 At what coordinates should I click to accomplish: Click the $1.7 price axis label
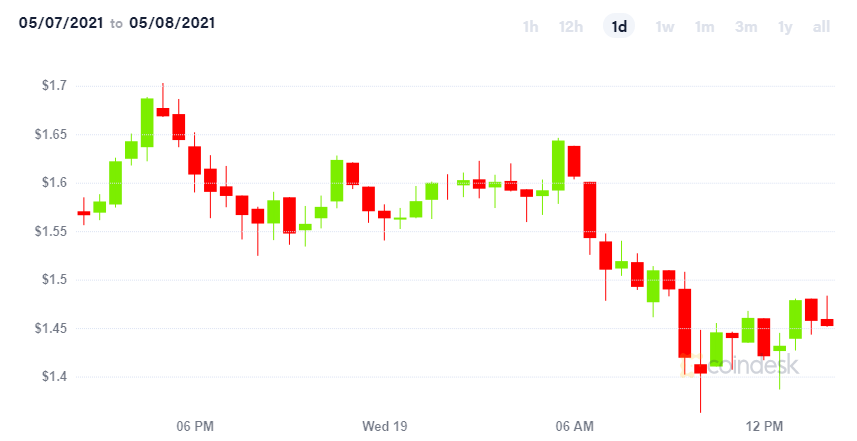[x=54, y=85]
